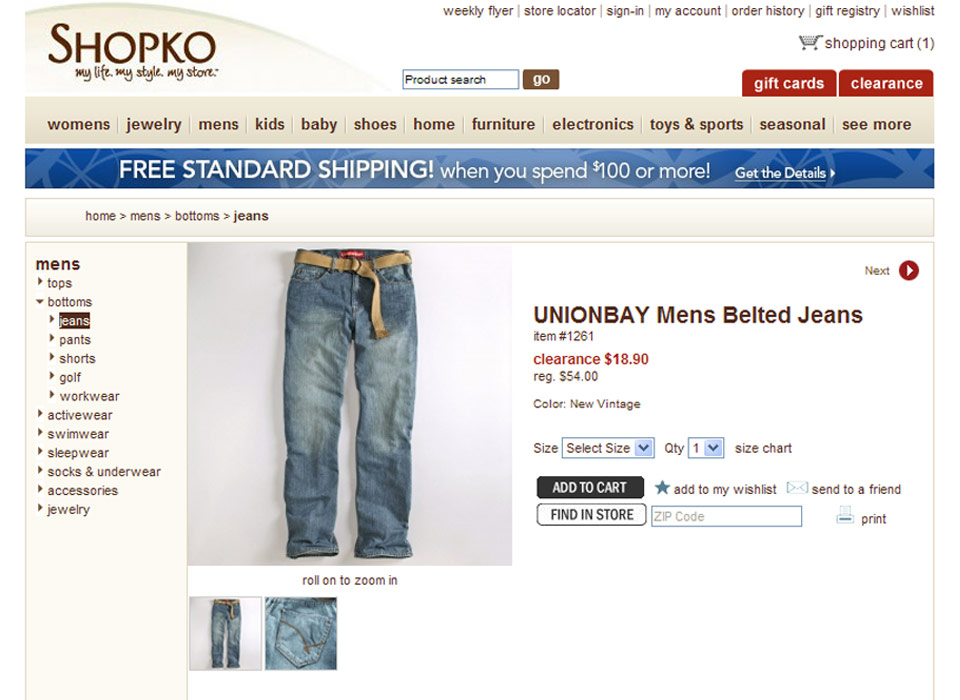Click the Shopko logo
Viewport: 960px width, 700px height.
tap(132, 52)
